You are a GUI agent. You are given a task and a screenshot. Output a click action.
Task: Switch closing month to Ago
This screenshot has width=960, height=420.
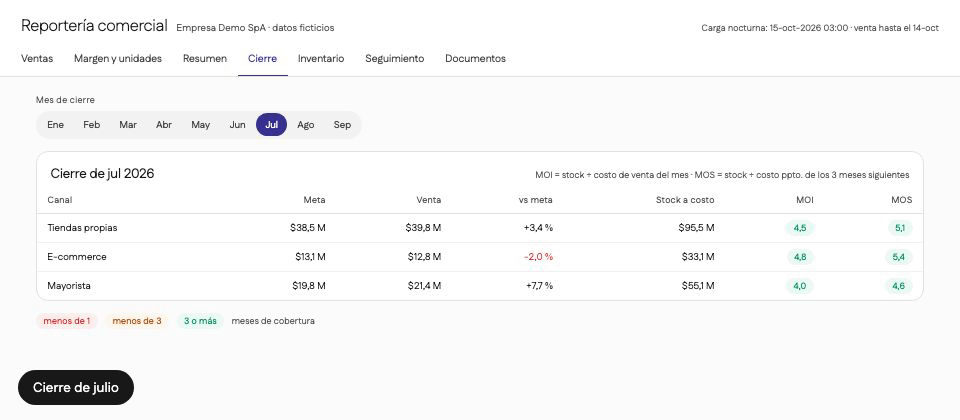coord(306,125)
